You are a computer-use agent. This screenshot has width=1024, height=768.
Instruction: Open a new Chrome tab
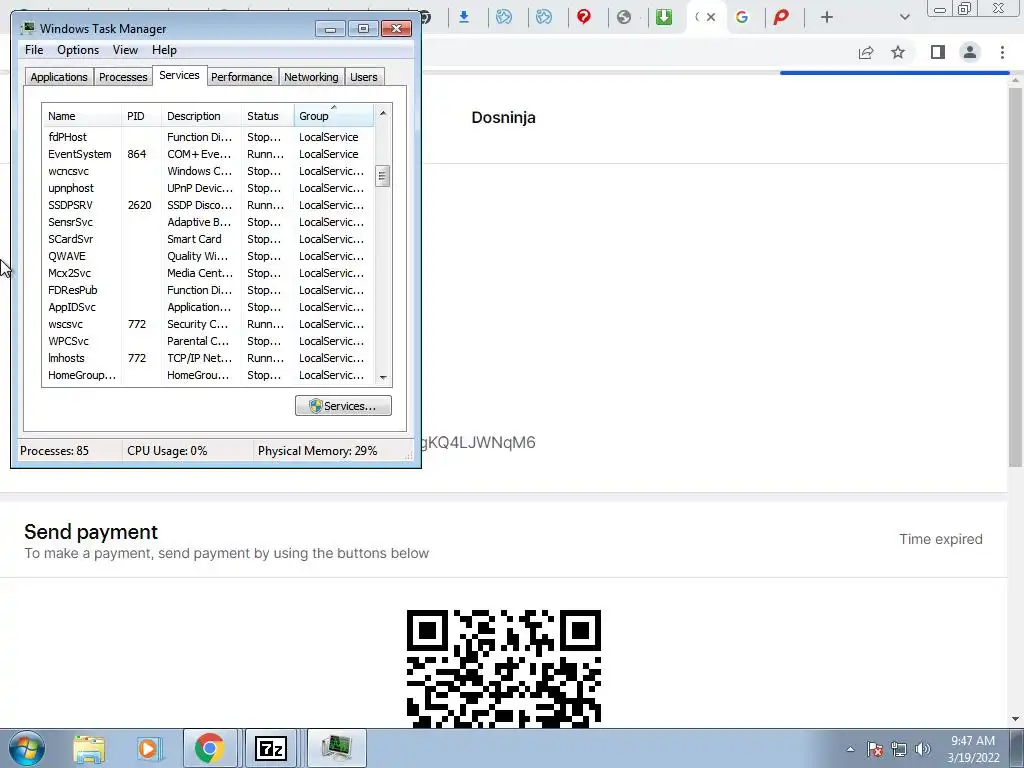pos(827,17)
